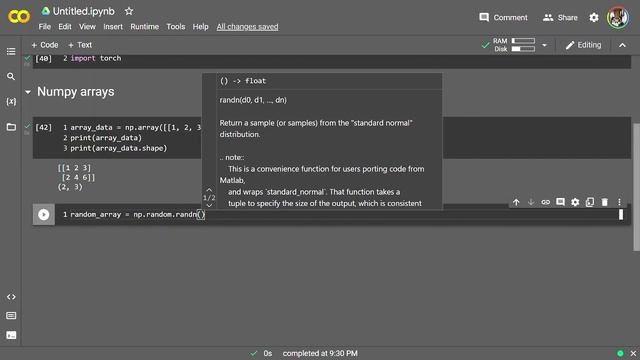Open the terminal panel icon
This screenshot has width=640, height=360.
click(x=11, y=335)
